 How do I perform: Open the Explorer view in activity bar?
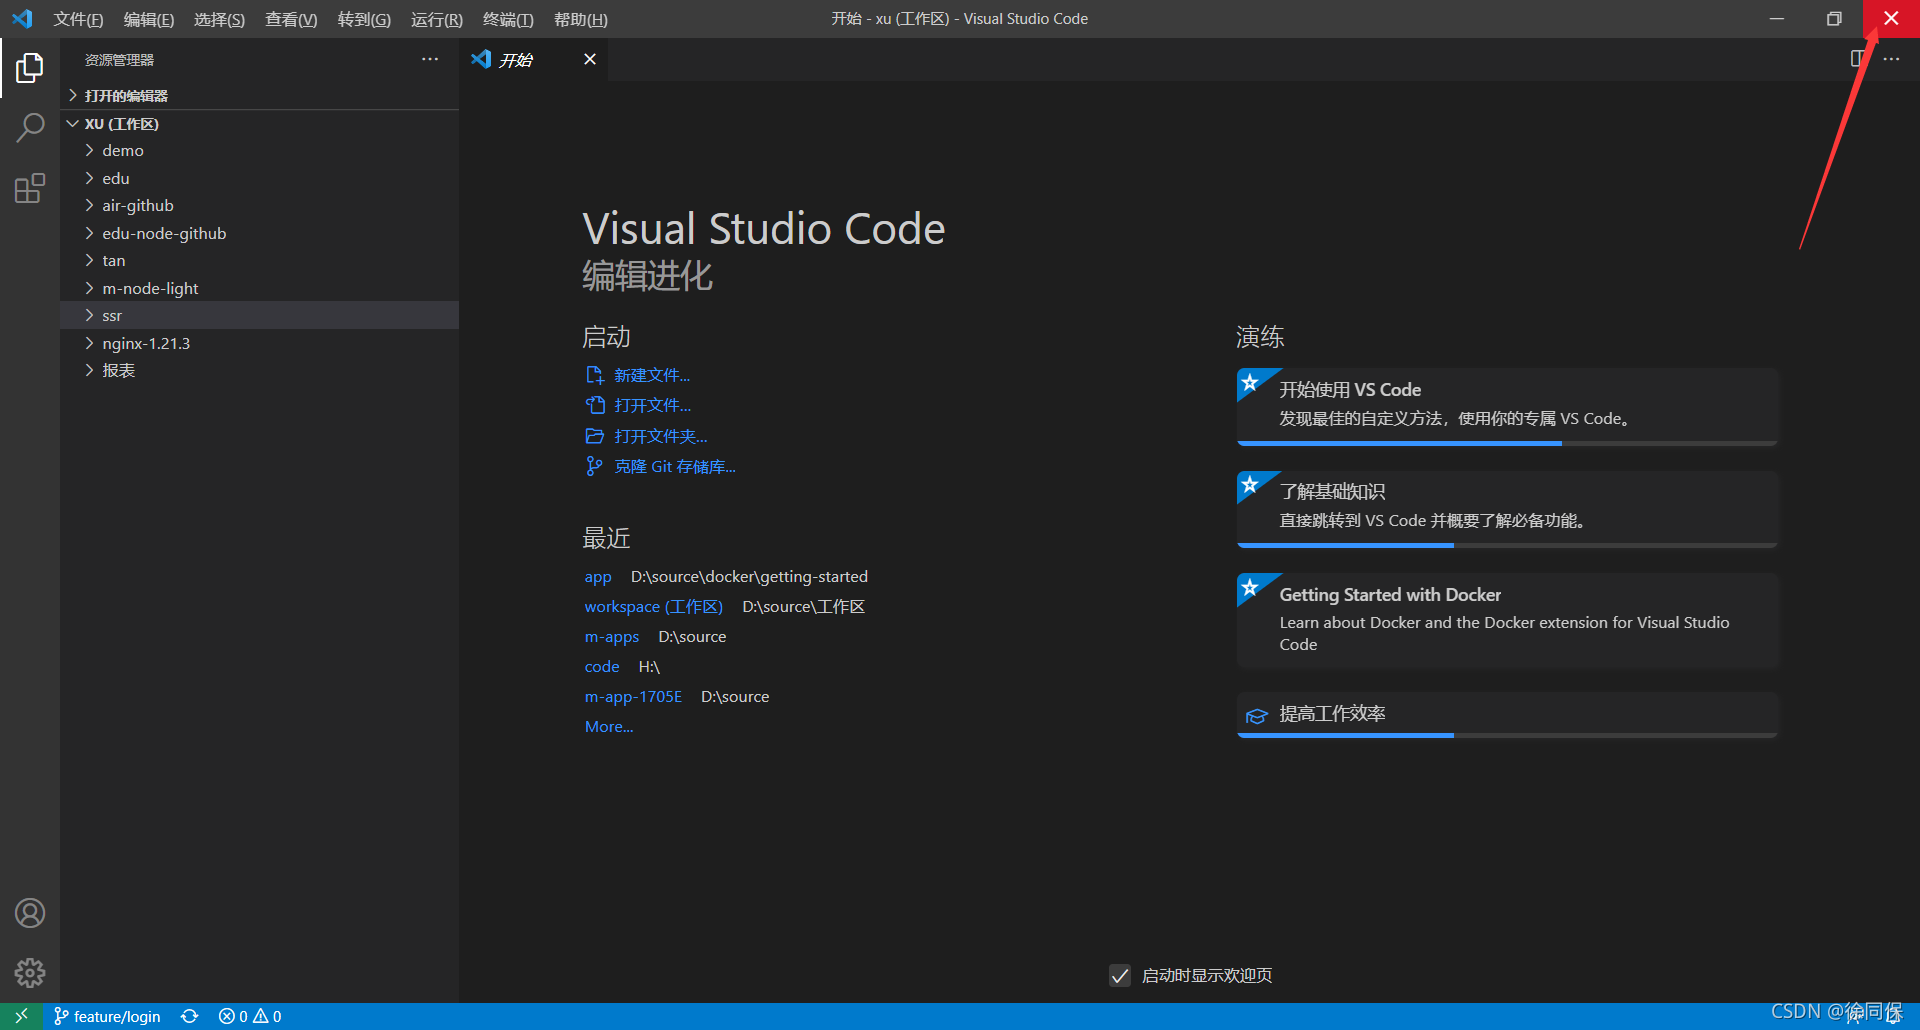pos(30,68)
